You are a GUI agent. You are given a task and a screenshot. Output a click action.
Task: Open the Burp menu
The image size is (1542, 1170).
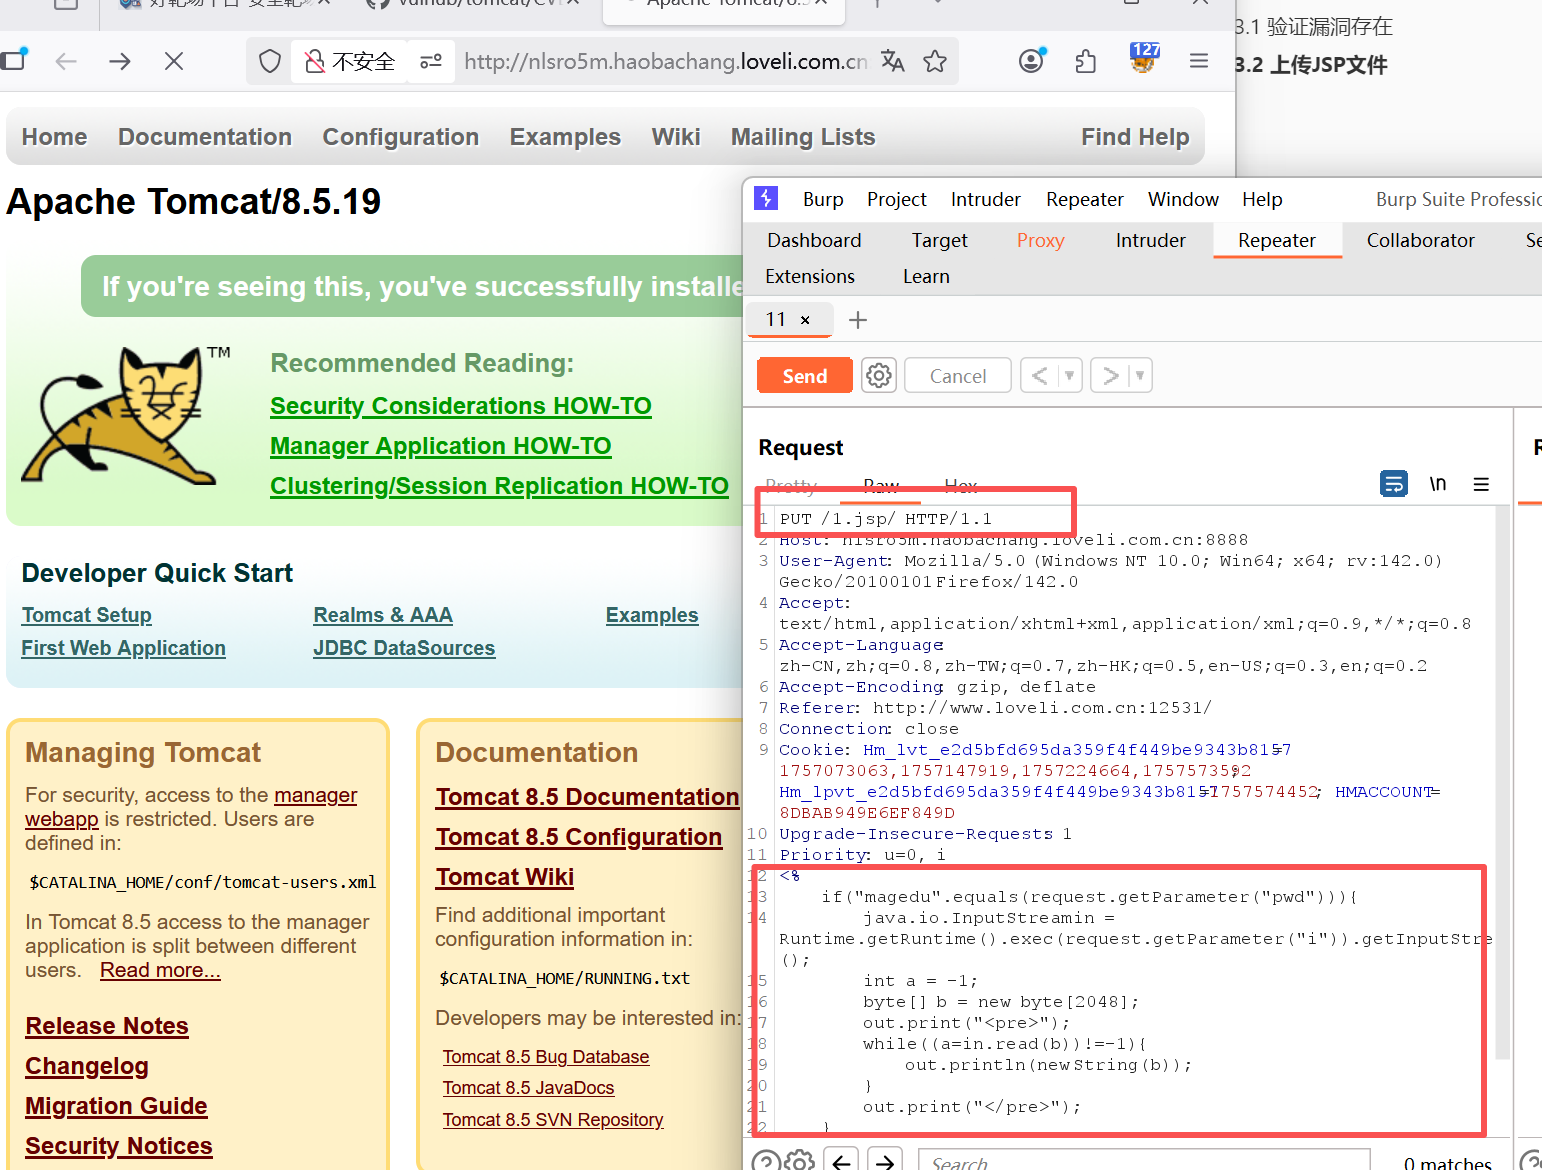coord(823,199)
